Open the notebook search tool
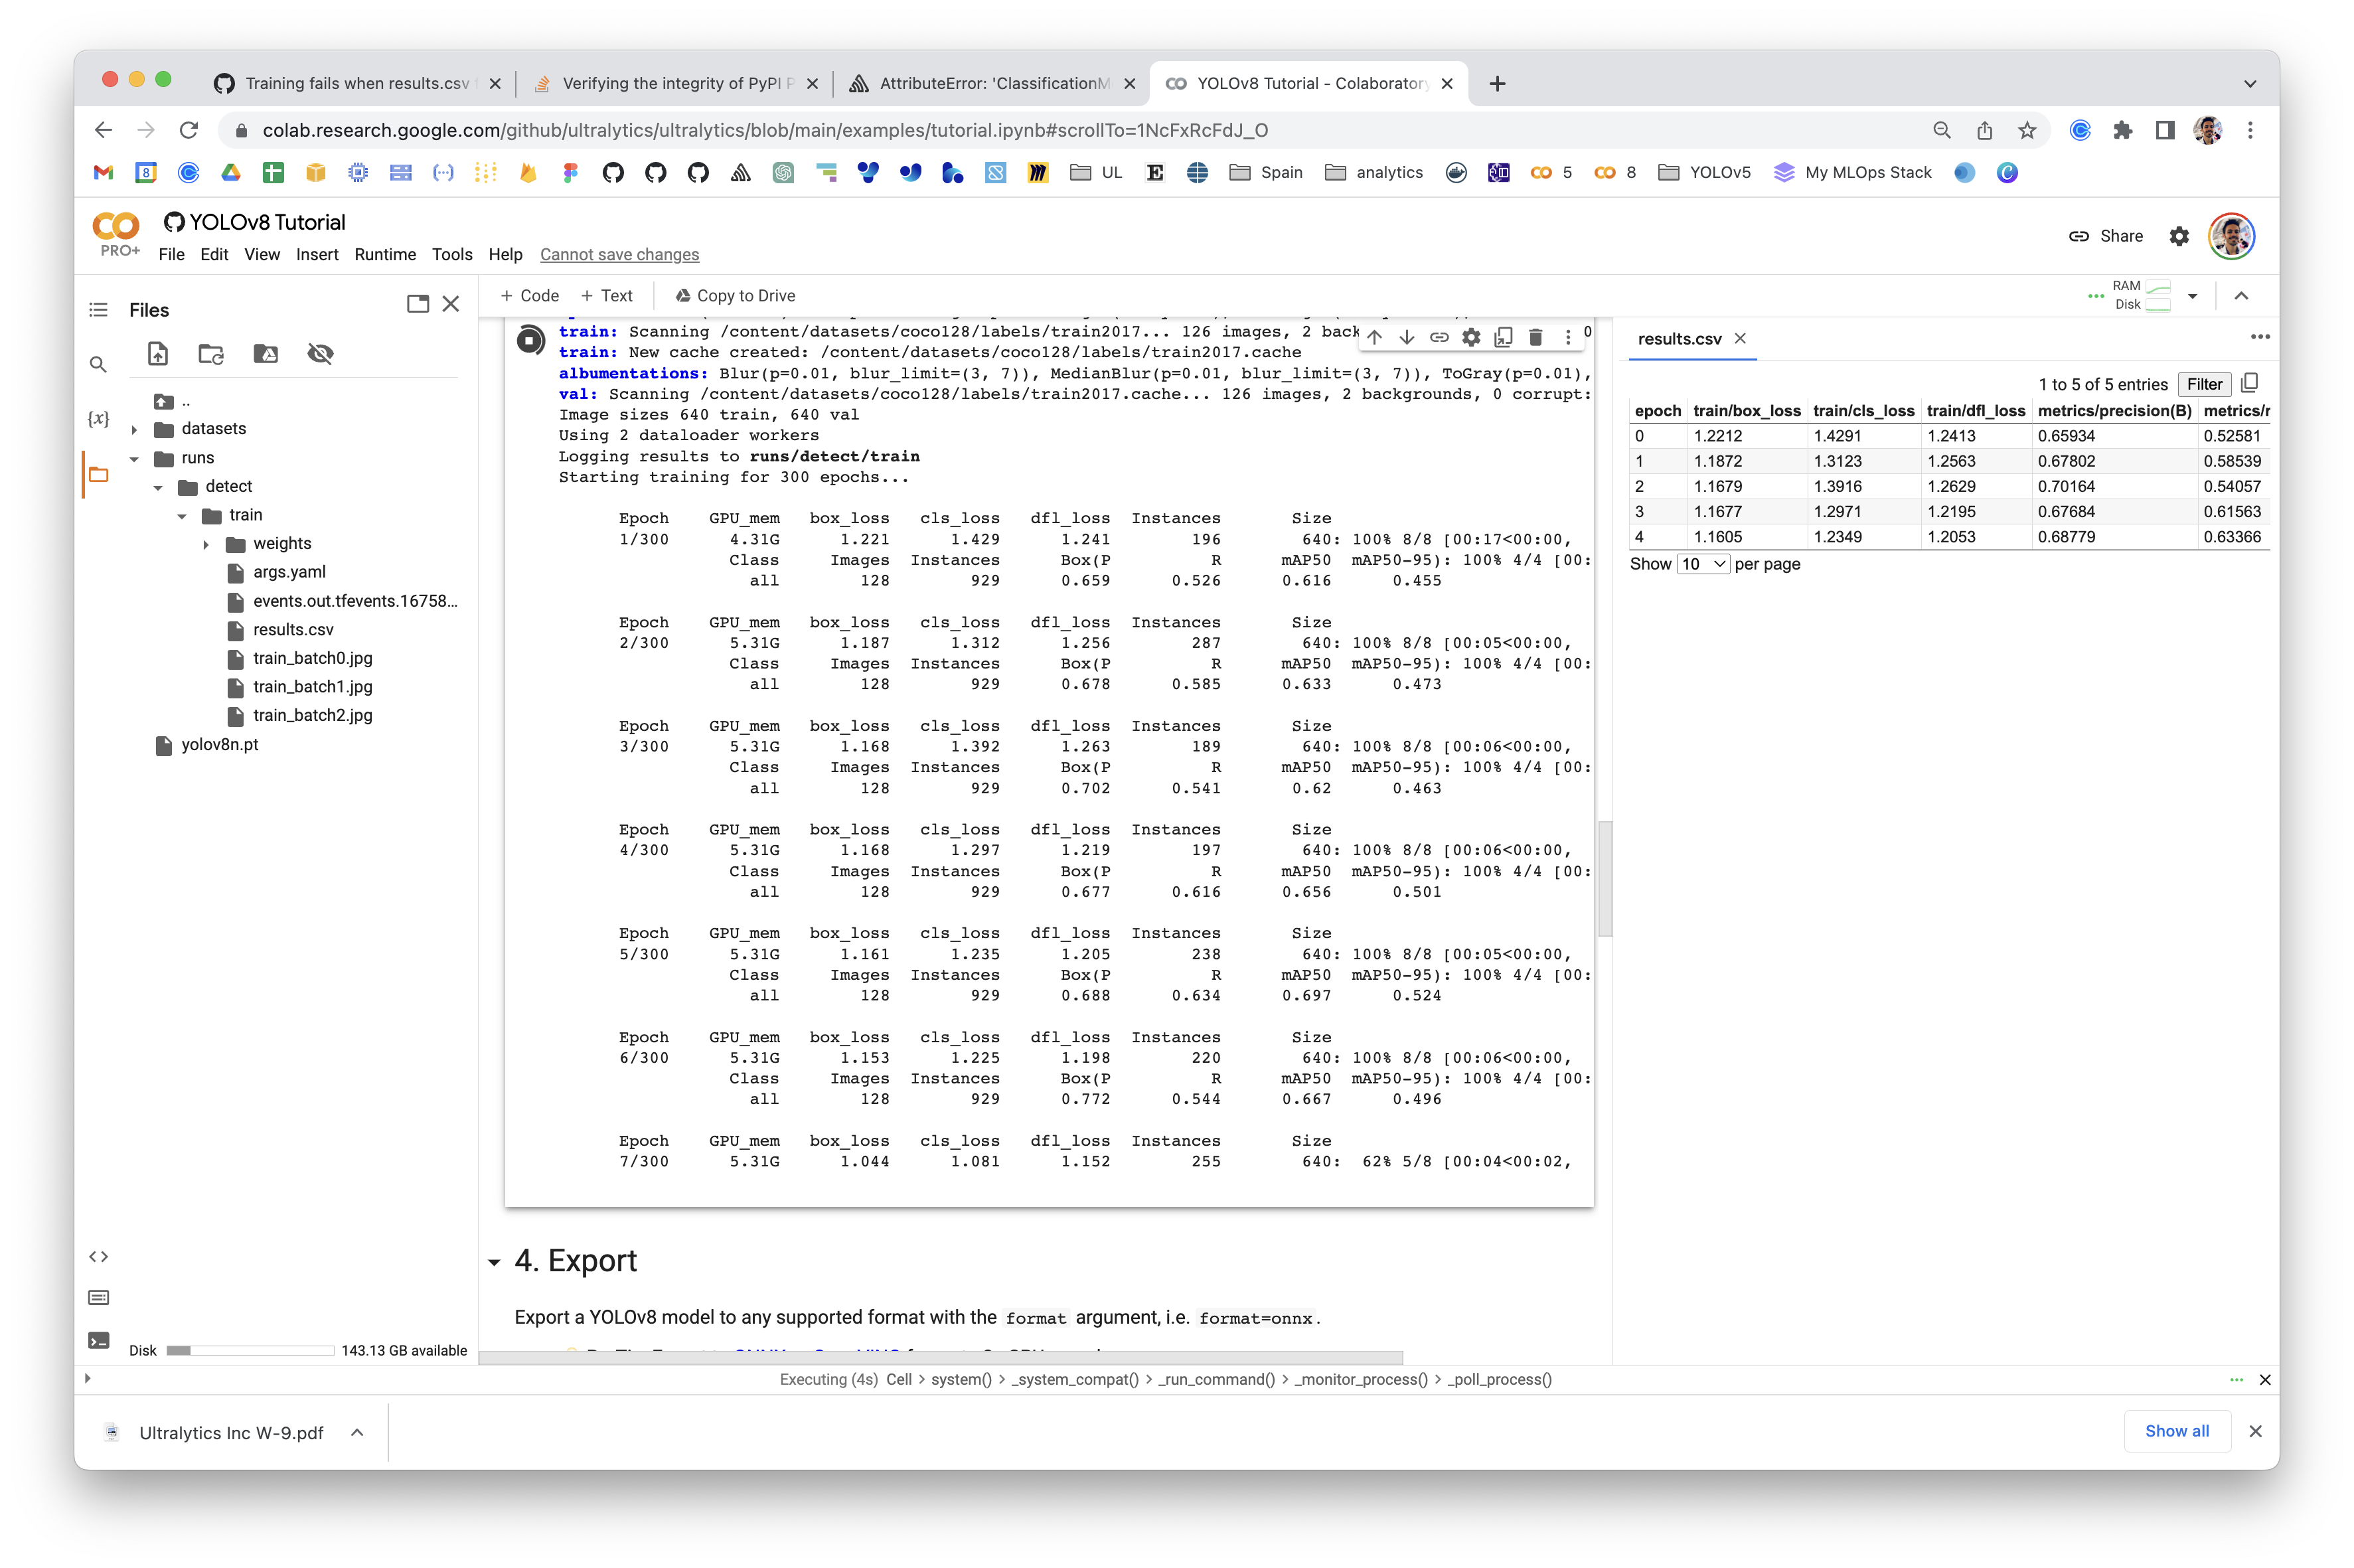This screenshot has width=2354, height=1568. pos(98,363)
